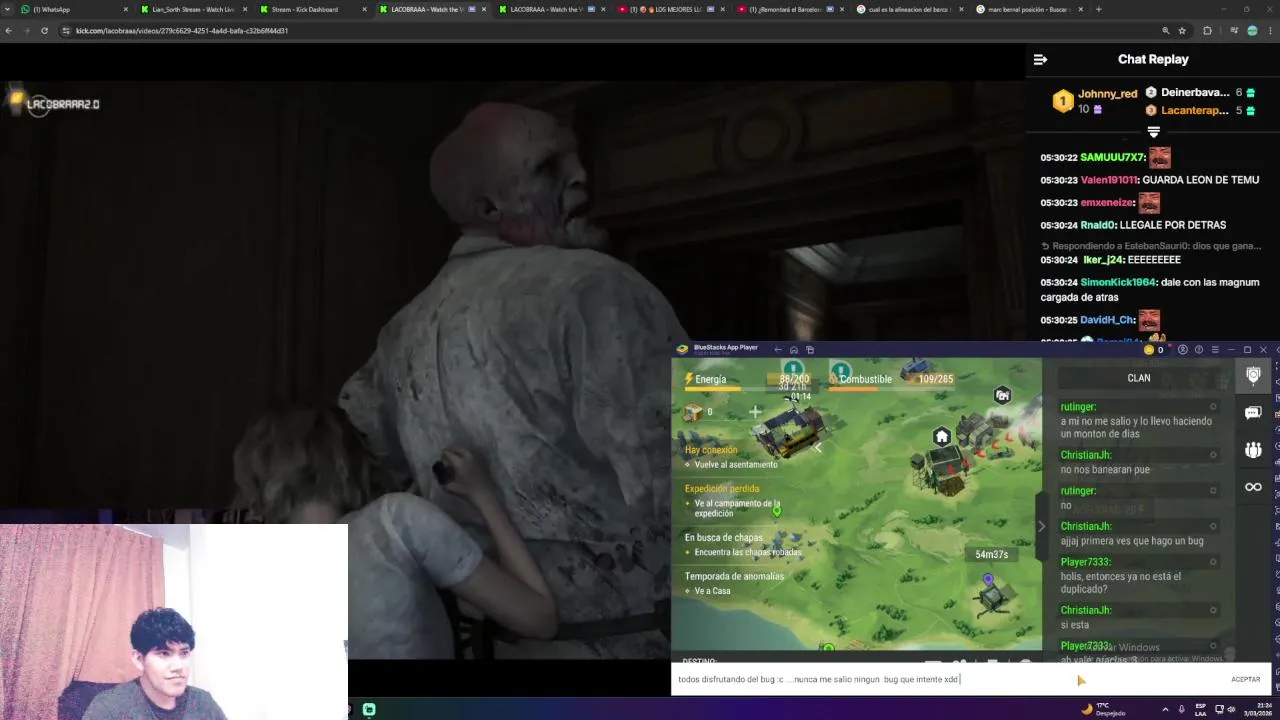The image size is (1280, 720).
Task: Collapse the game chat panel arrow
Action: (x=1041, y=526)
